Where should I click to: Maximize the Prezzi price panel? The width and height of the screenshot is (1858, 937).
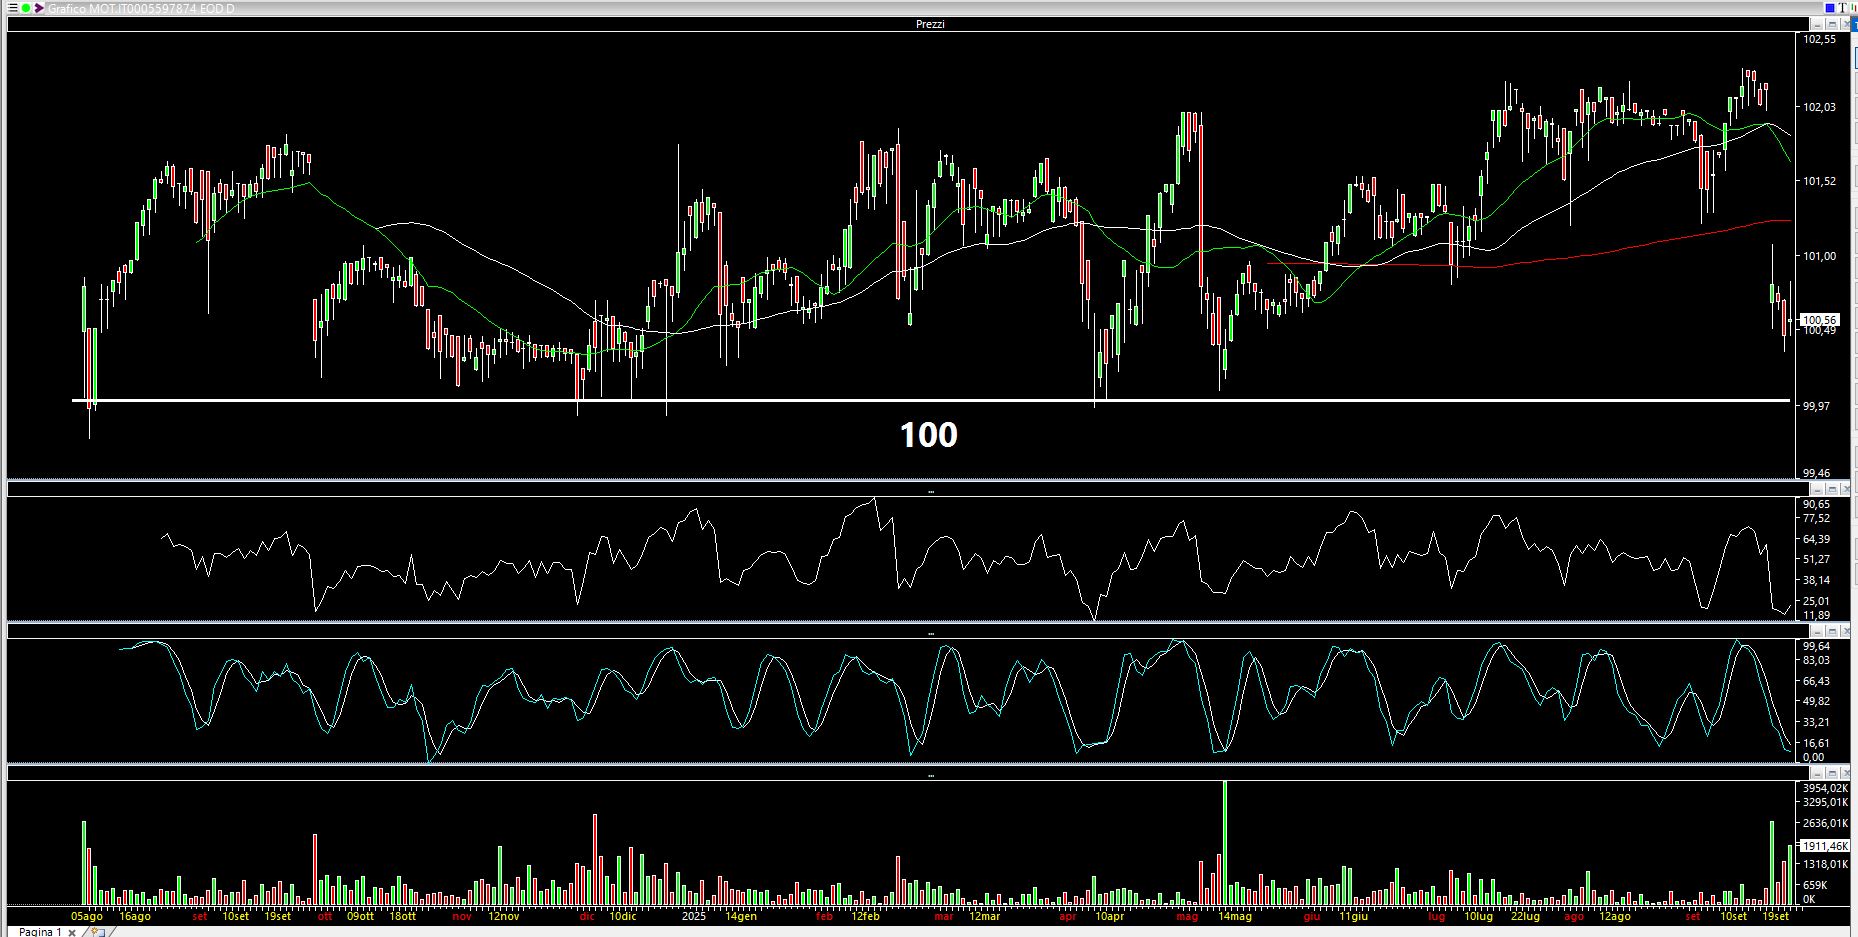1833,23
